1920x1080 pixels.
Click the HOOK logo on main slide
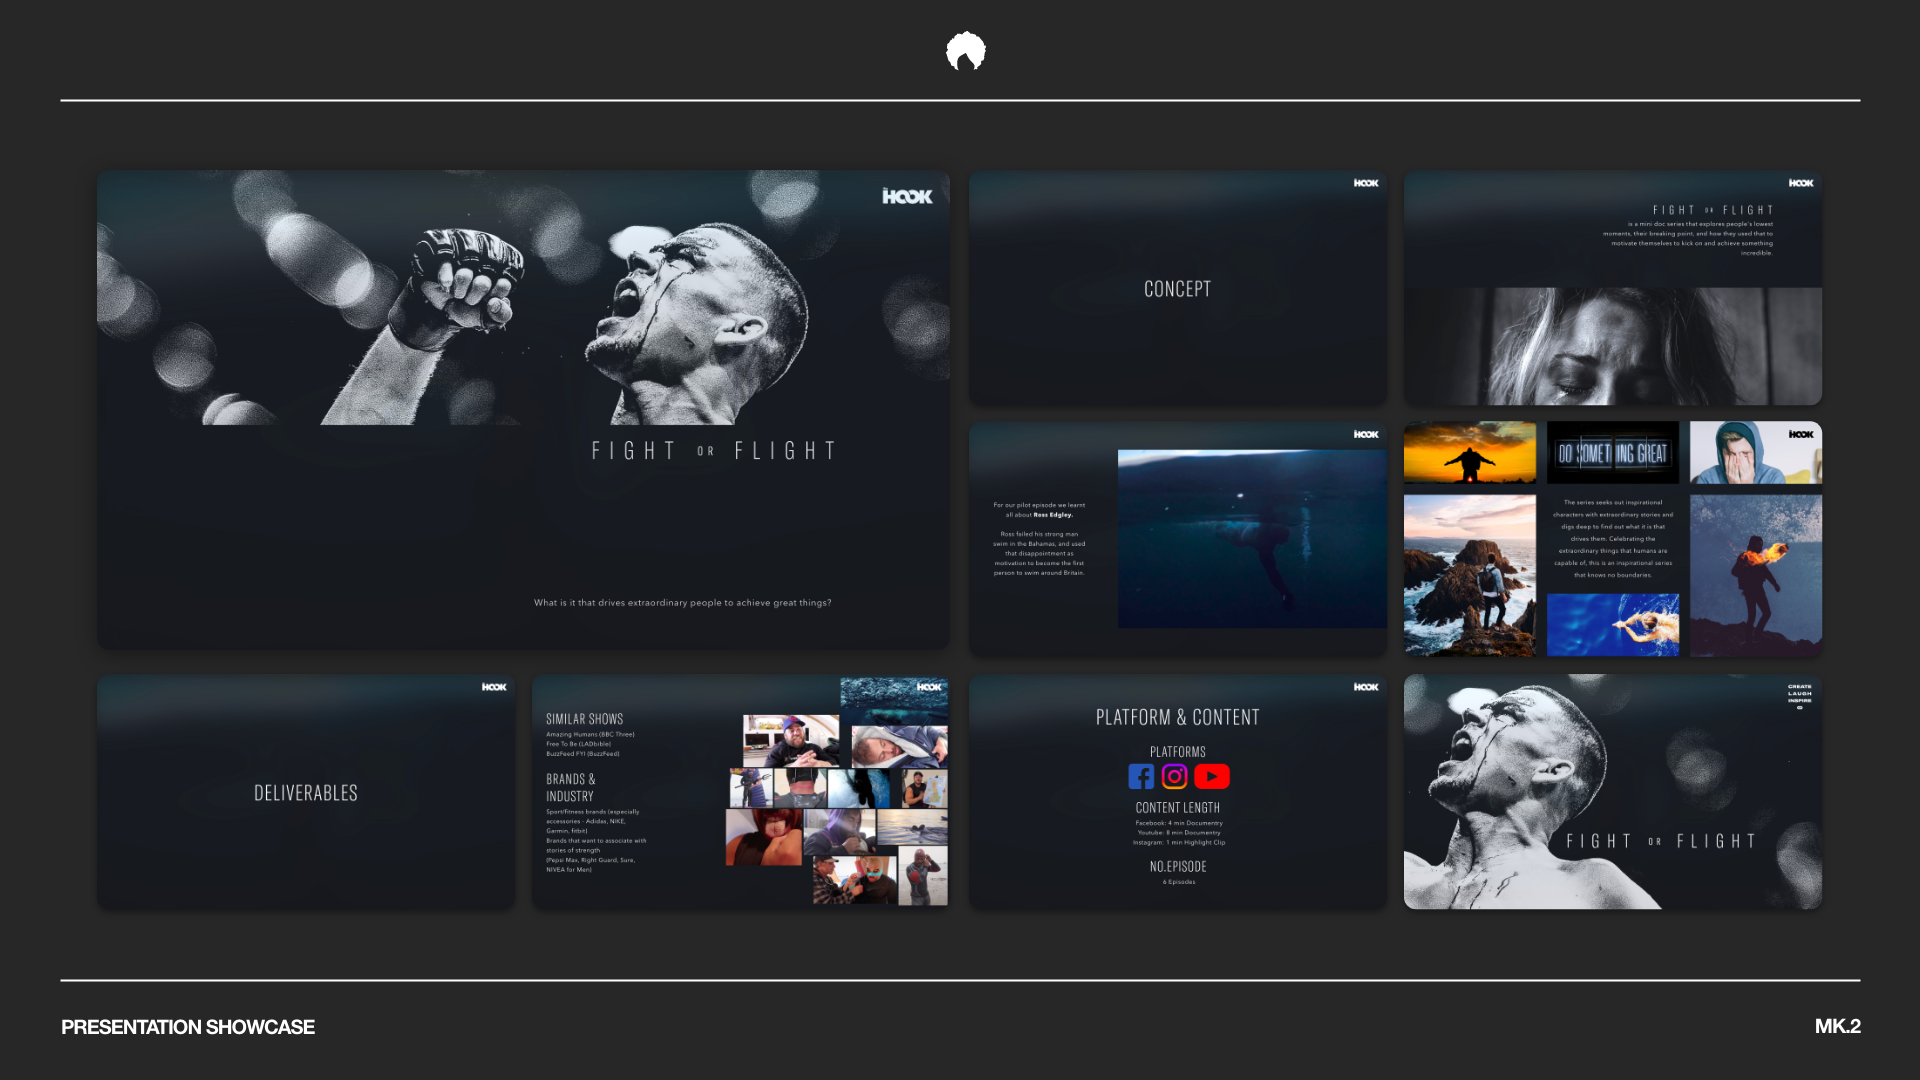[x=907, y=197]
